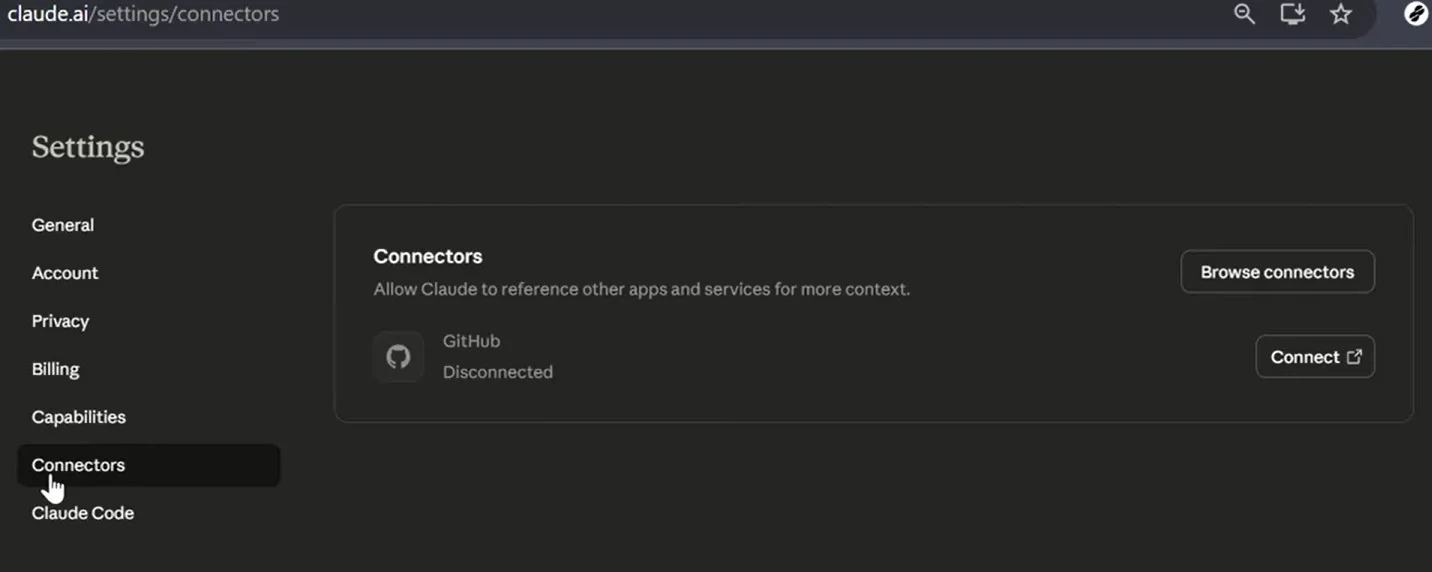Bookmark this page with the star icon
Image resolution: width=1432 pixels, height=572 pixels.
[1341, 14]
